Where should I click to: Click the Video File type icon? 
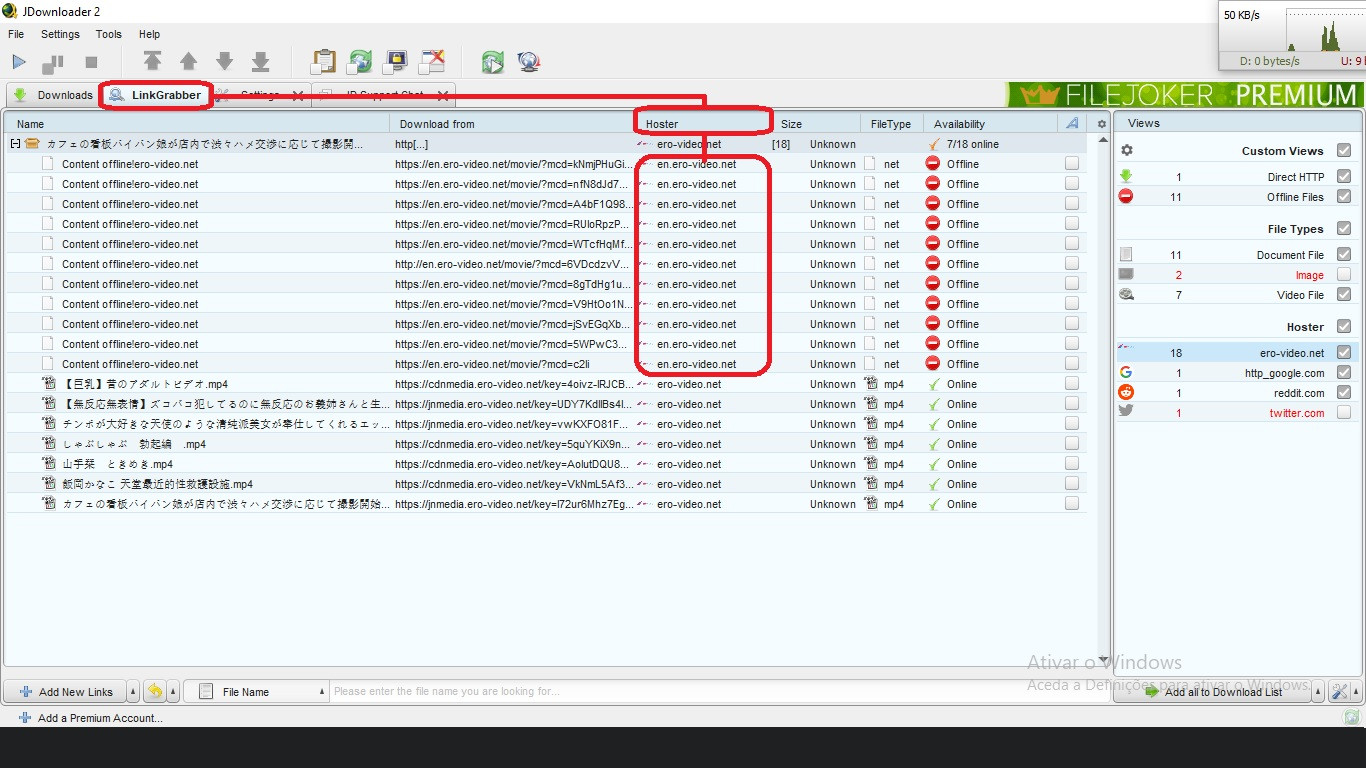pos(1126,294)
